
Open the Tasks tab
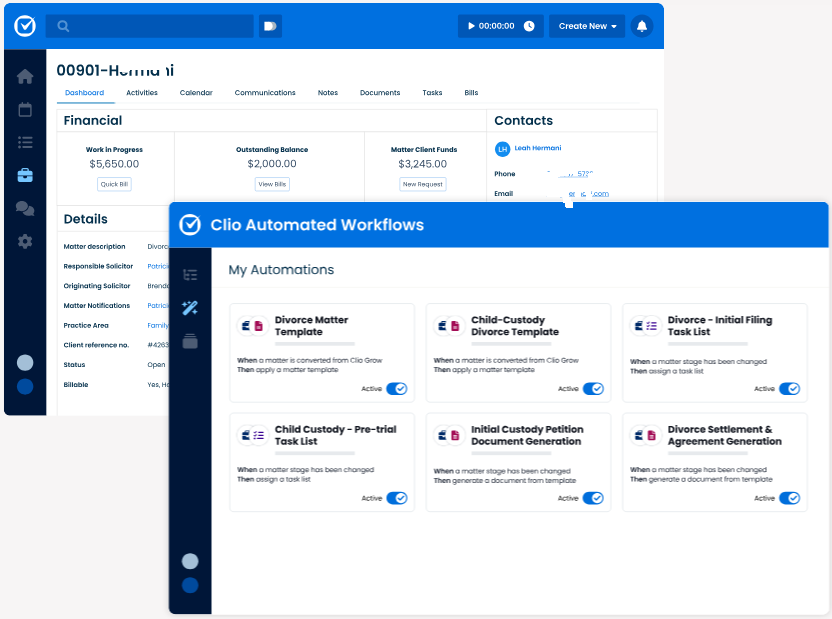[x=432, y=92]
